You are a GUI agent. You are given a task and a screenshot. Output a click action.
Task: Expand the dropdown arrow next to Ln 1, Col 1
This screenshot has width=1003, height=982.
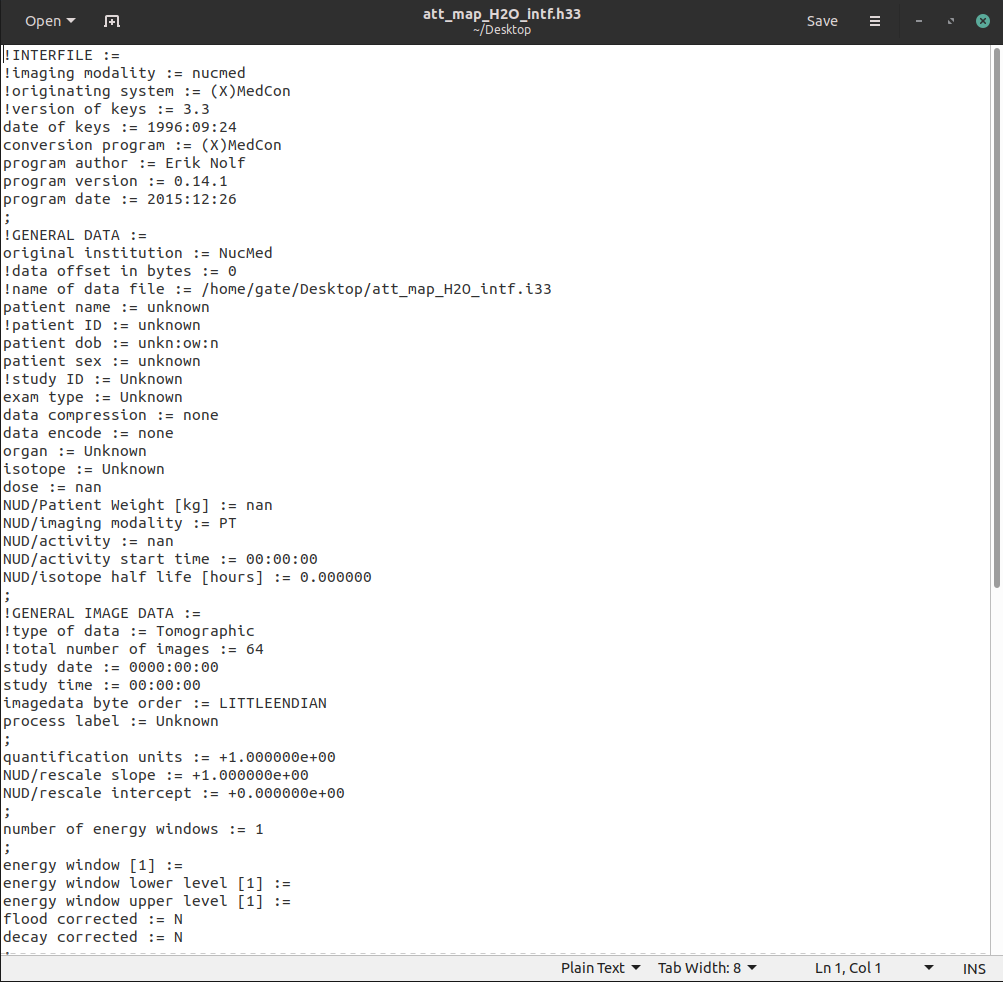(x=929, y=968)
